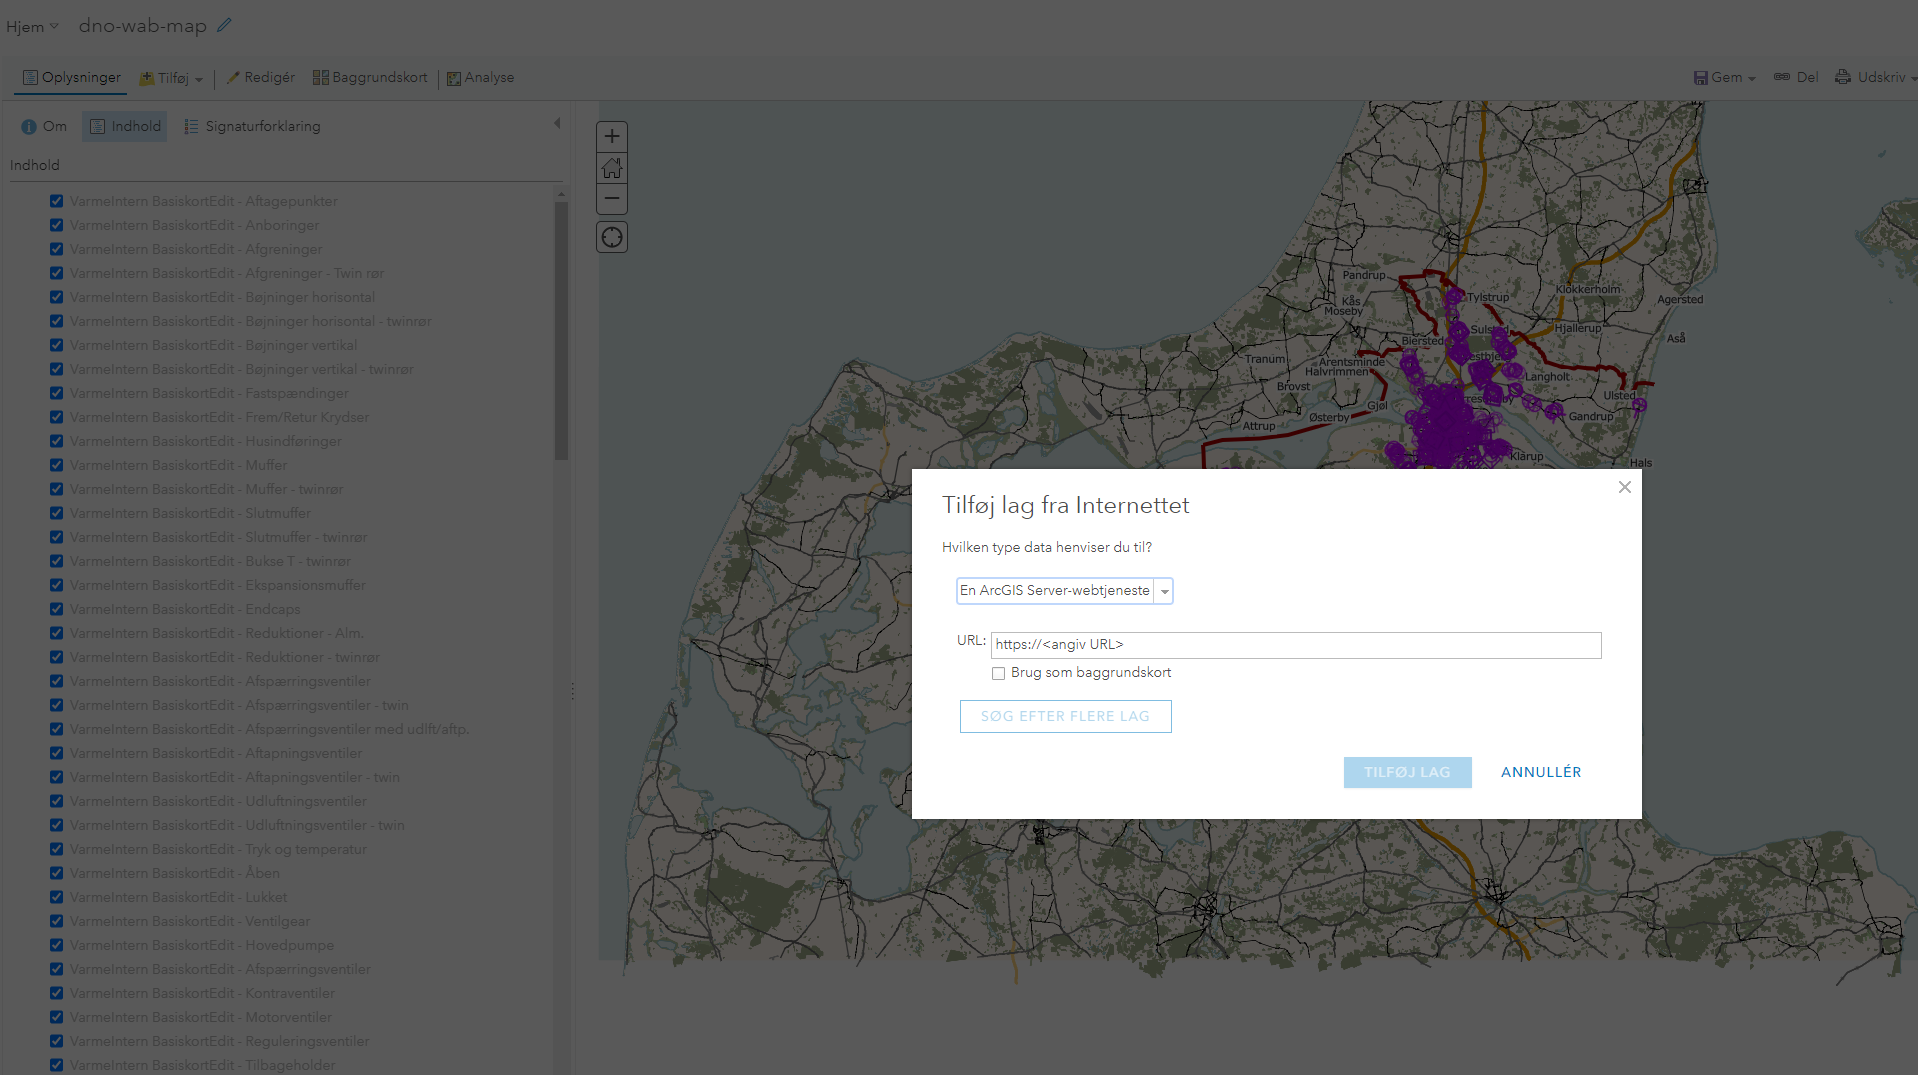
Task: Click the find my location icon
Action: pyautogui.click(x=611, y=237)
